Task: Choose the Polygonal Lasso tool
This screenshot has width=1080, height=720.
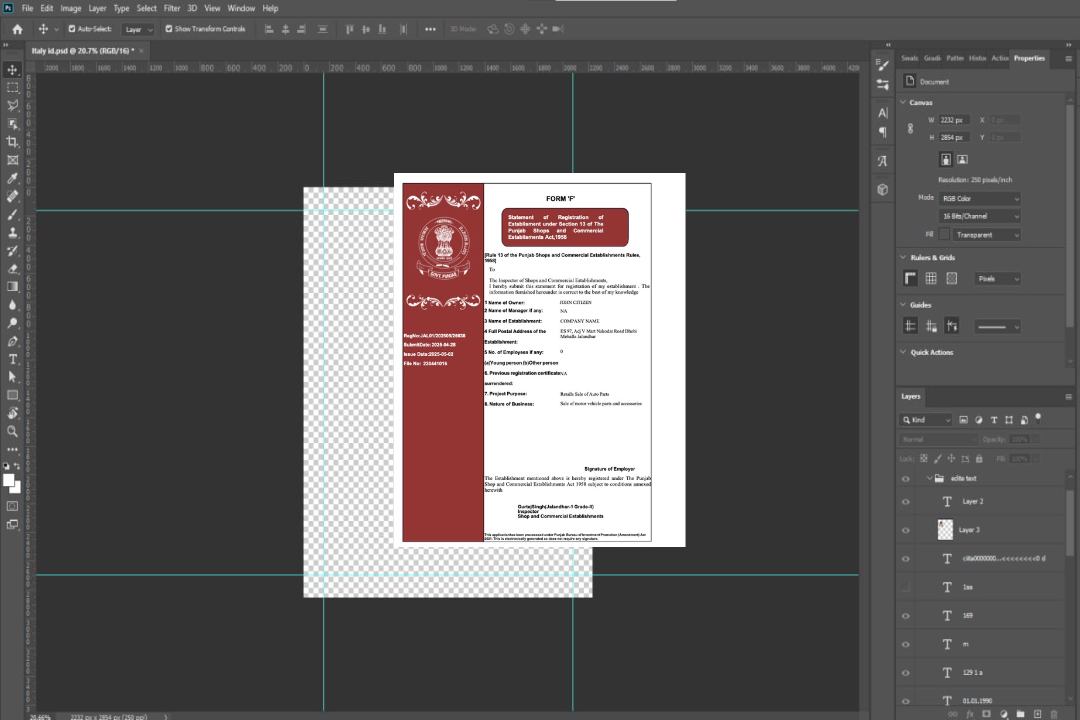Action: tap(12, 105)
